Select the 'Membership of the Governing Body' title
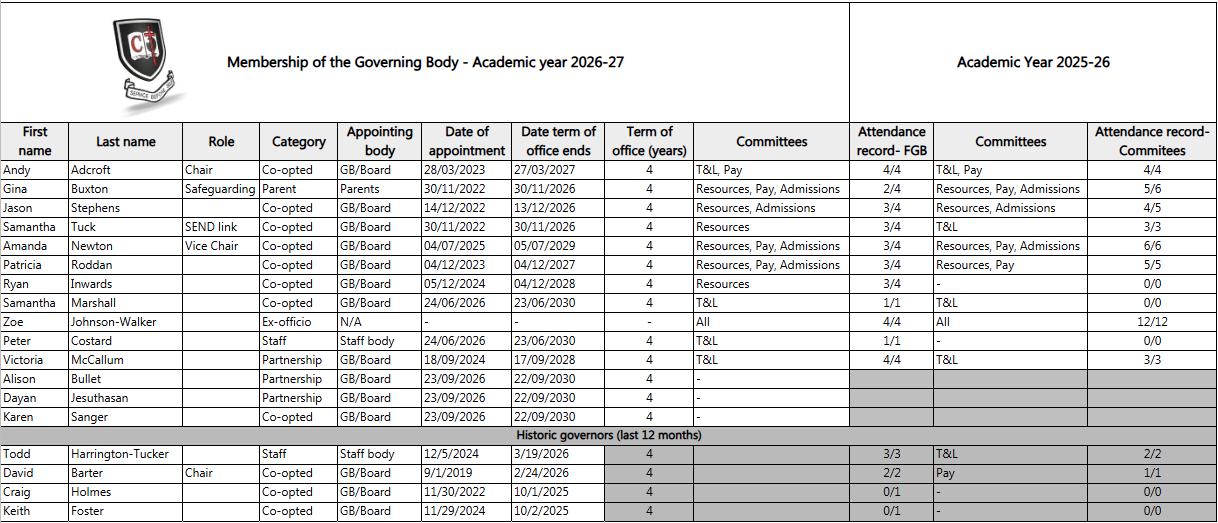Viewport: 1218px width, 523px height. point(426,62)
